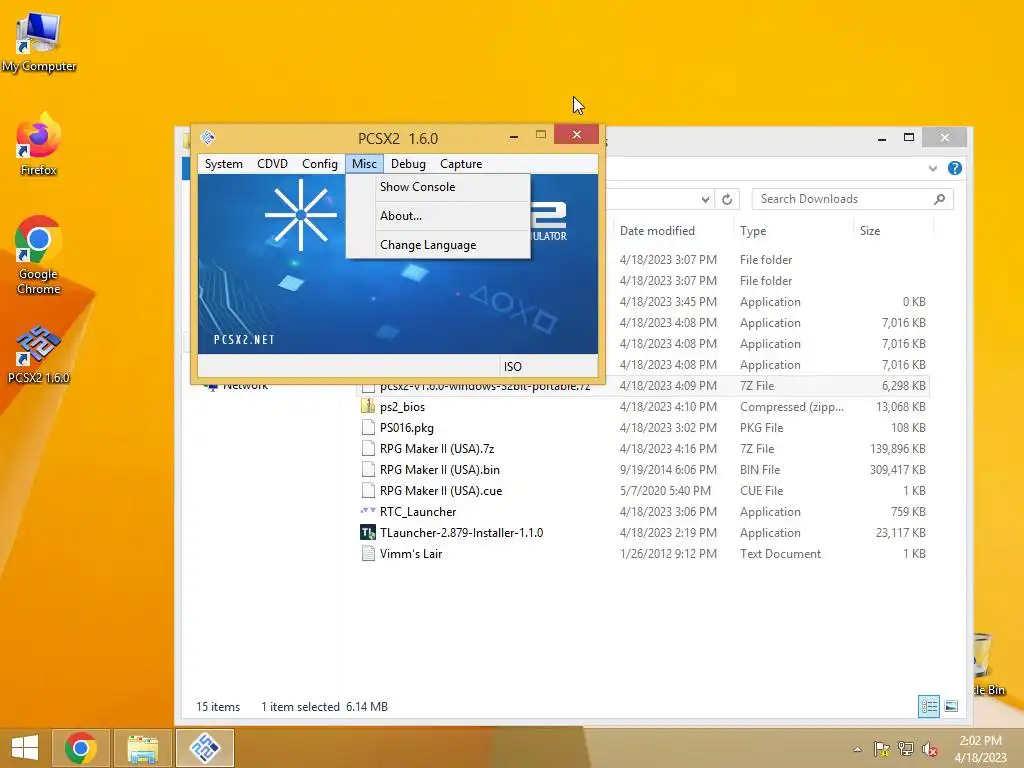Click the ISO status bar field in PCSX2
This screenshot has width=1024, height=768.
pyautogui.click(x=549, y=366)
